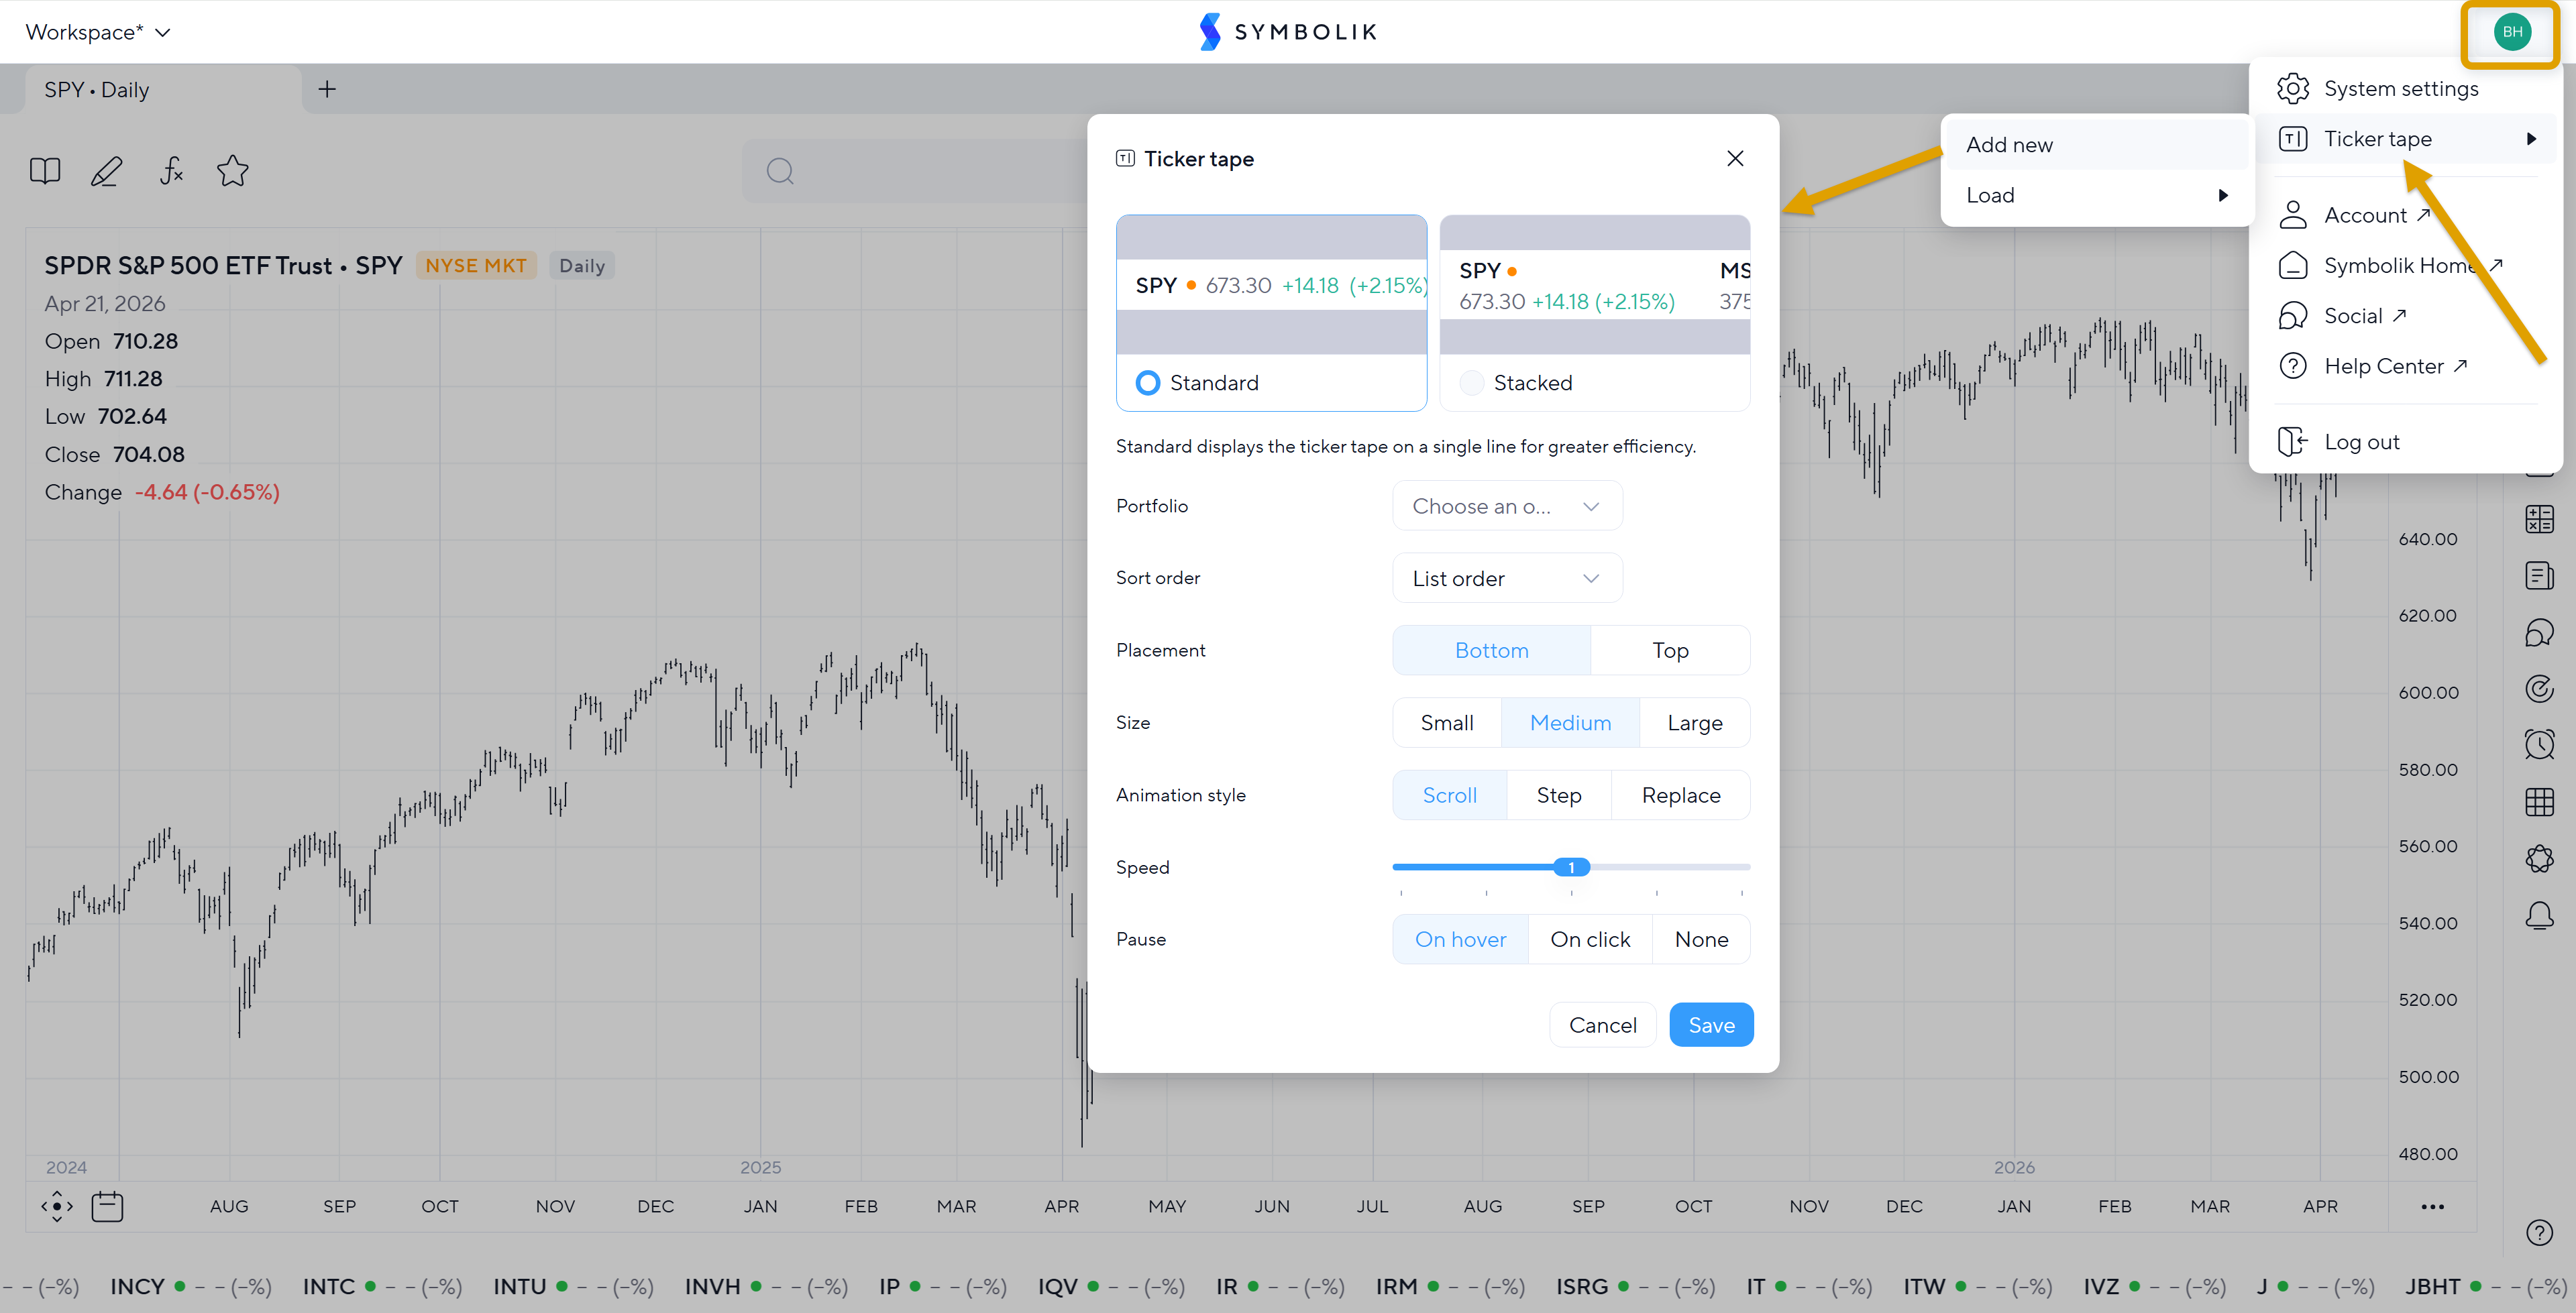Select the Standard ticker layout radio
This screenshot has height=1313, width=2576.
point(1148,383)
